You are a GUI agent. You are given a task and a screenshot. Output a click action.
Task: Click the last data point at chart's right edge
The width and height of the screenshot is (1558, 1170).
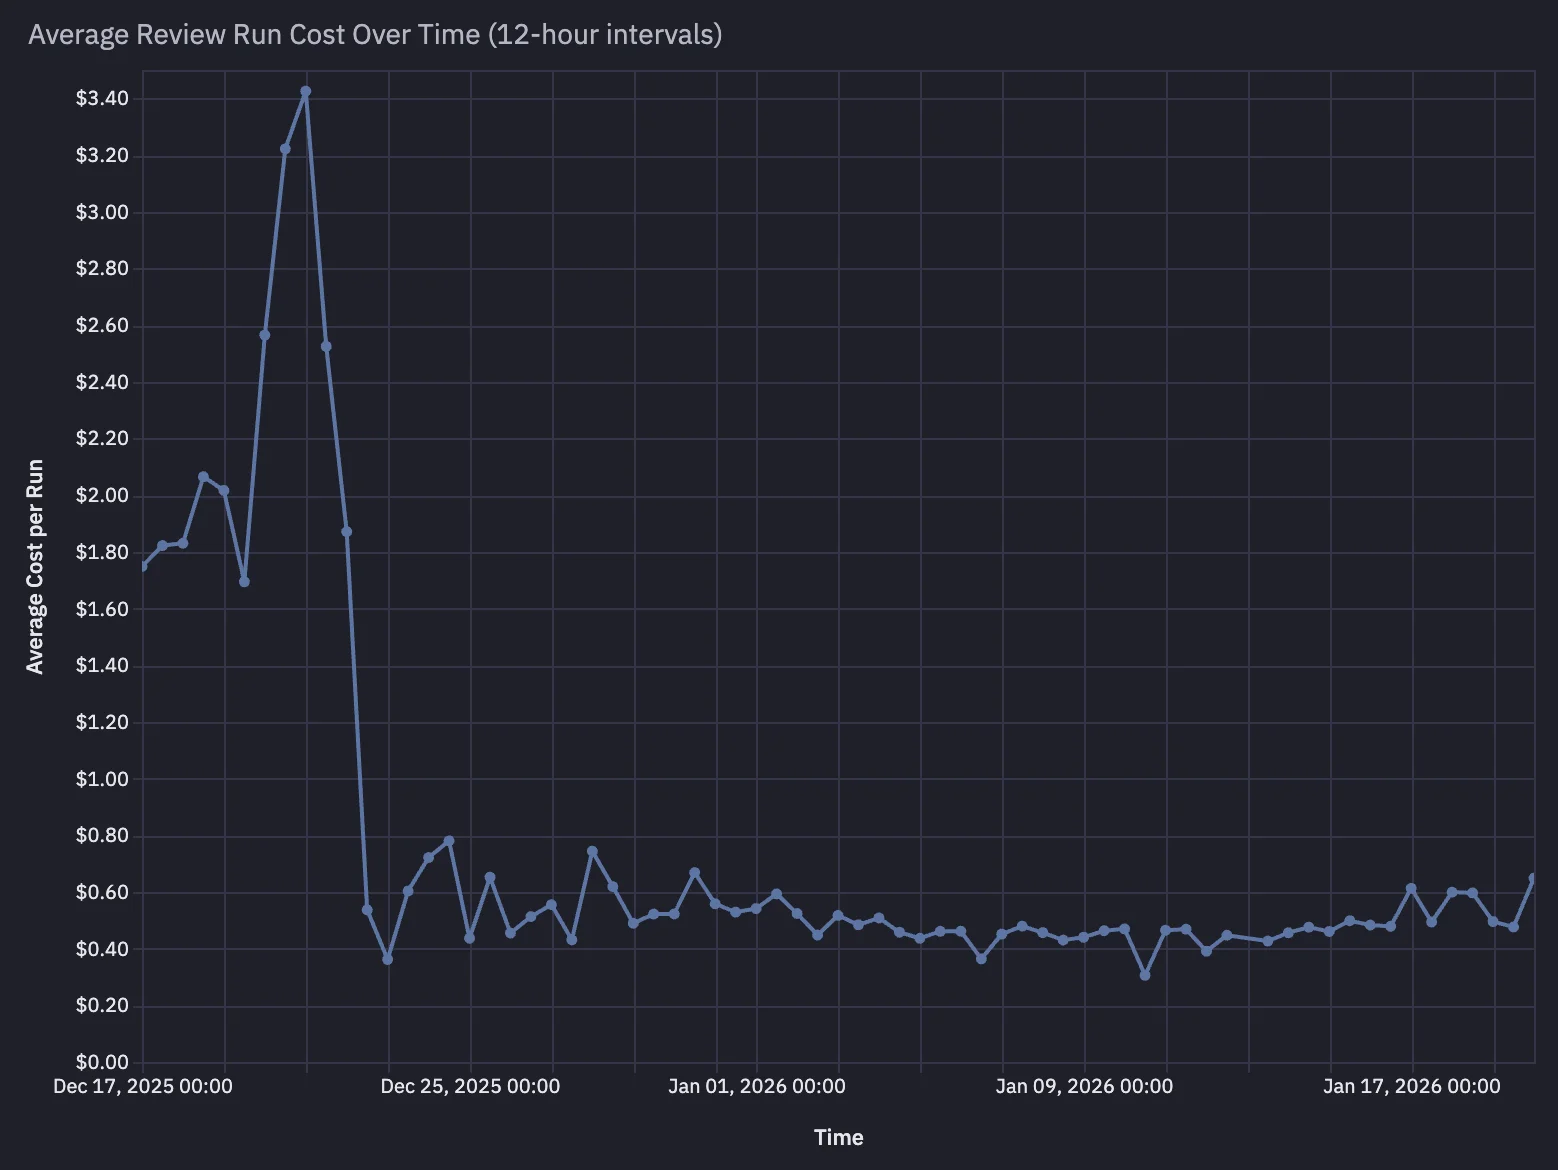pyautogui.click(x=1533, y=878)
